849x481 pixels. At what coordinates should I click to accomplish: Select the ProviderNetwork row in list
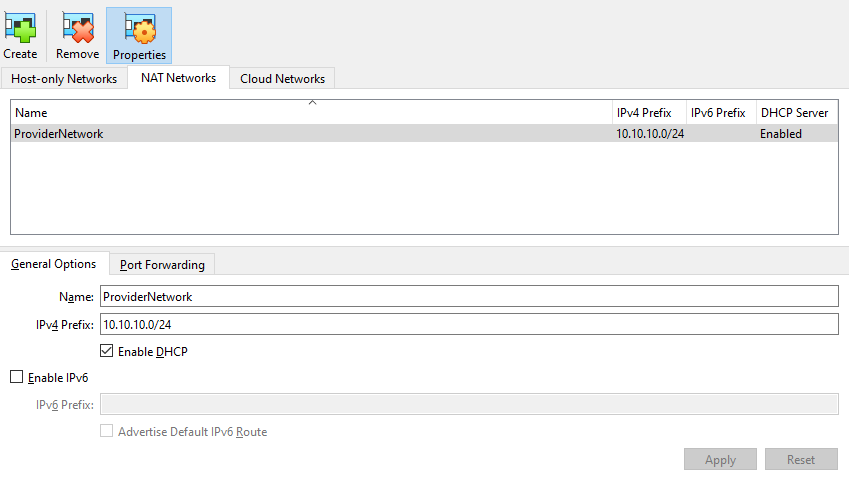coord(300,133)
